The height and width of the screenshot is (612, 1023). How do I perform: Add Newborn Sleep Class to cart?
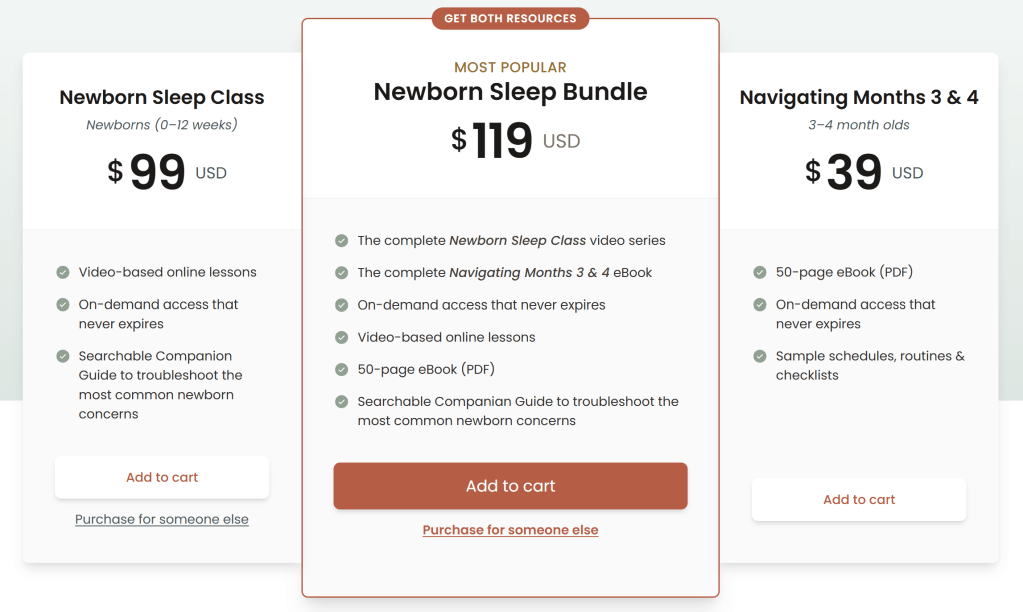pyautogui.click(x=162, y=477)
